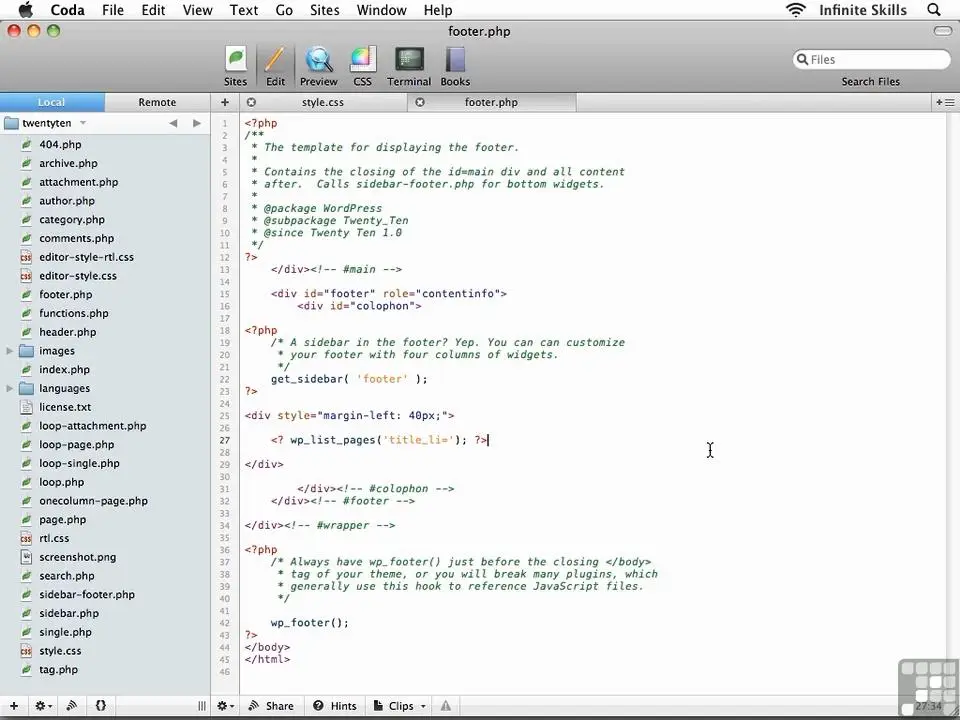This screenshot has width=960, height=720.
Task: Expand the images folder
Action: [x=9, y=351]
